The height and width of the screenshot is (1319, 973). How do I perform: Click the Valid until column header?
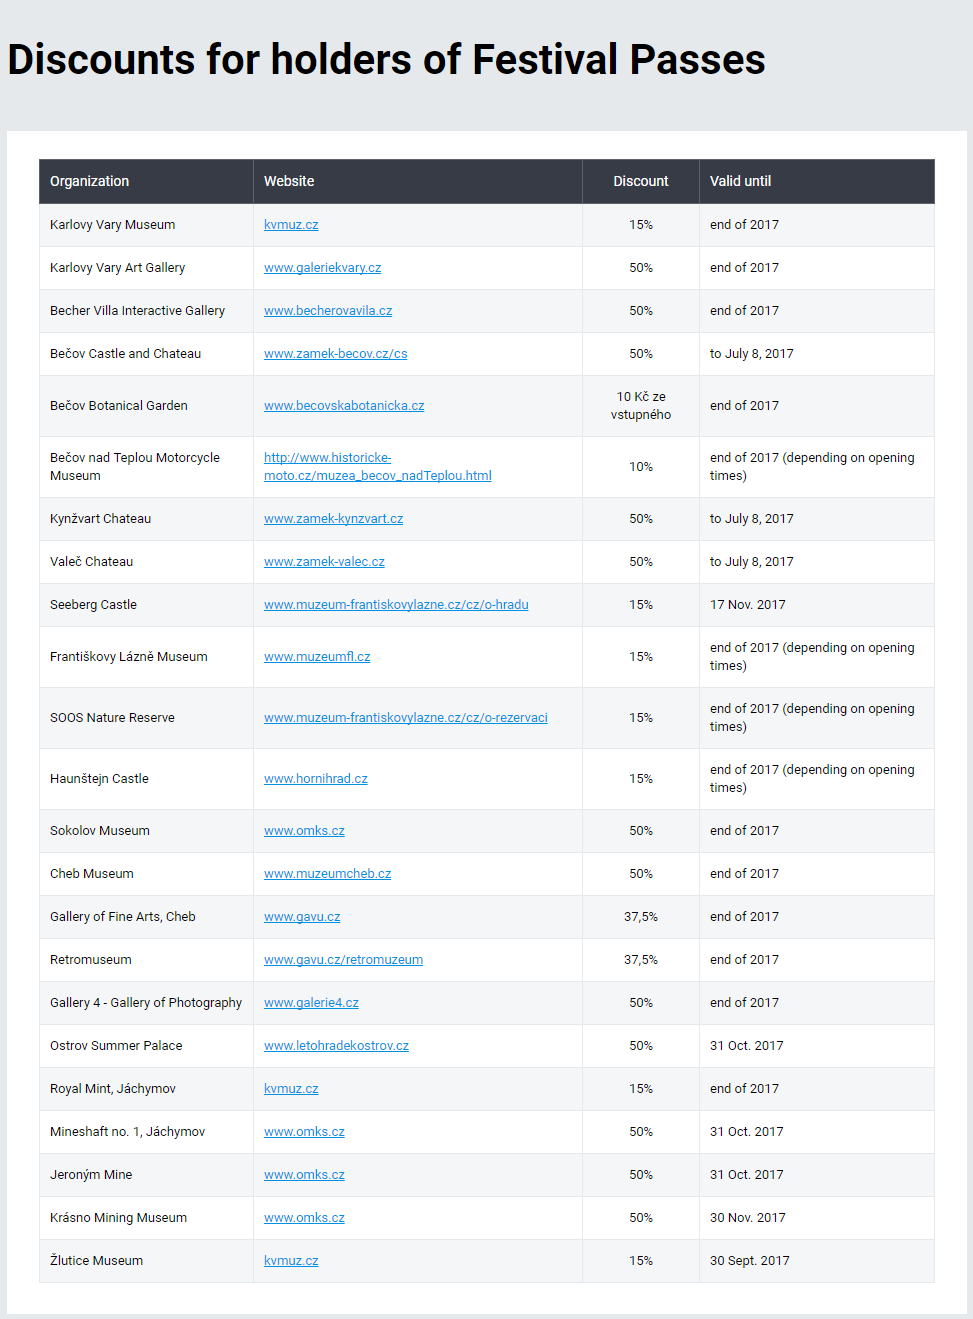click(x=740, y=181)
